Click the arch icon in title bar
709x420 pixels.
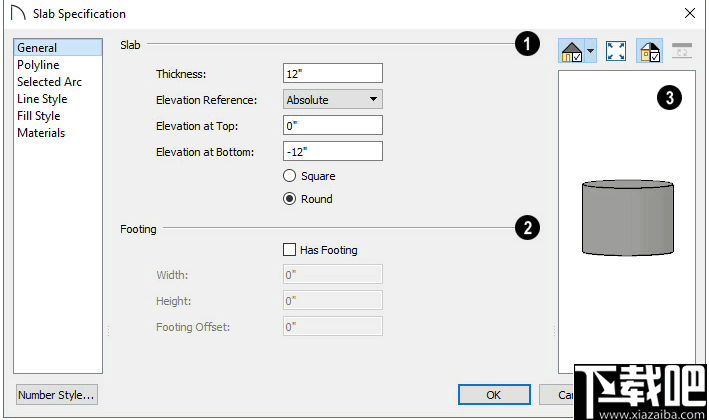[17, 14]
